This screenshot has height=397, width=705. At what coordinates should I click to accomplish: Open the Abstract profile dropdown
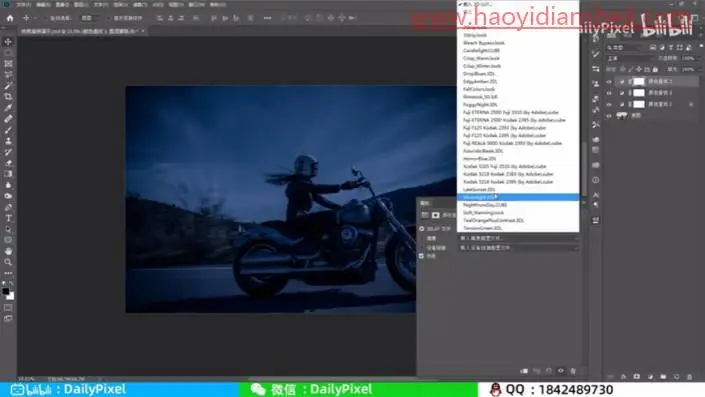coord(518,238)
